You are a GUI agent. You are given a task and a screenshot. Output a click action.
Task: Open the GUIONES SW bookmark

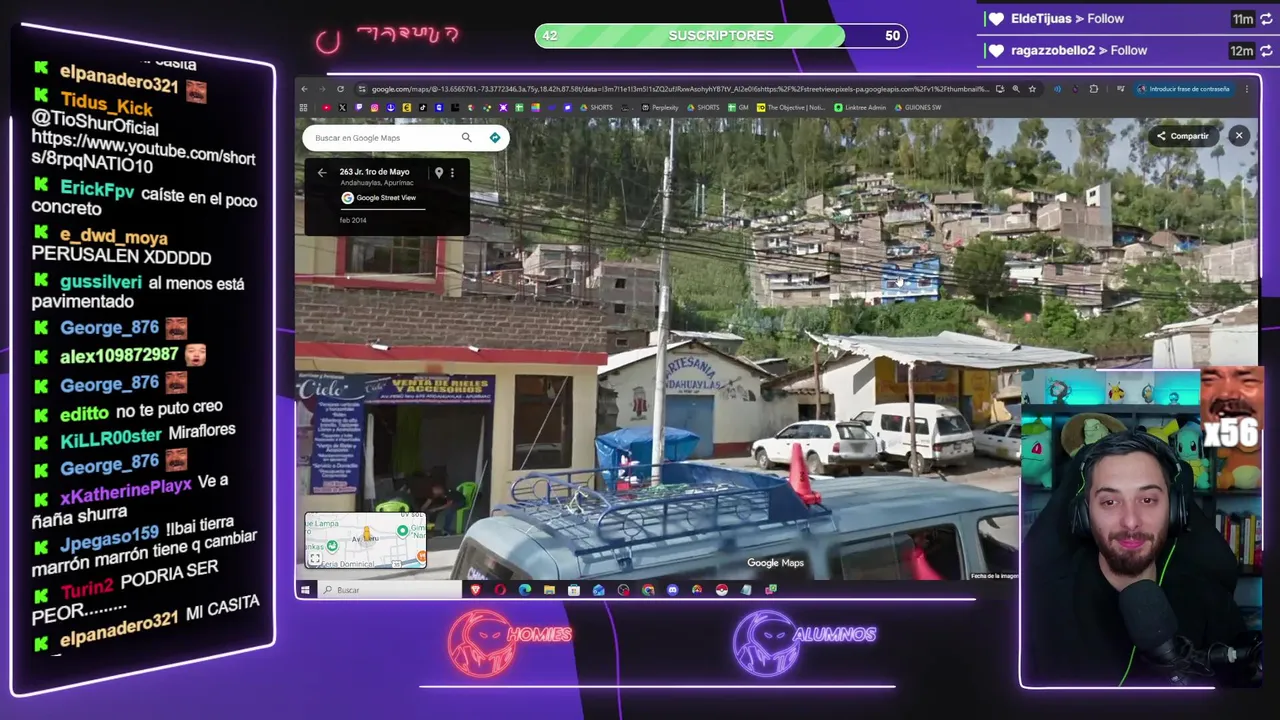[x=918, y=108]
